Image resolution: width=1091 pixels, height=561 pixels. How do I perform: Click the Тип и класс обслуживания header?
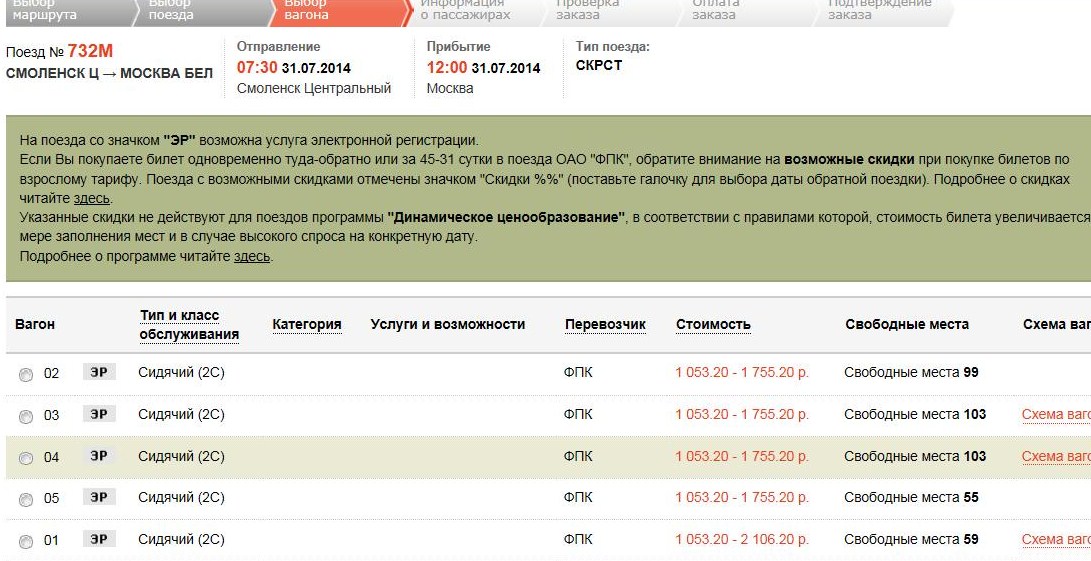pos(189,325)
